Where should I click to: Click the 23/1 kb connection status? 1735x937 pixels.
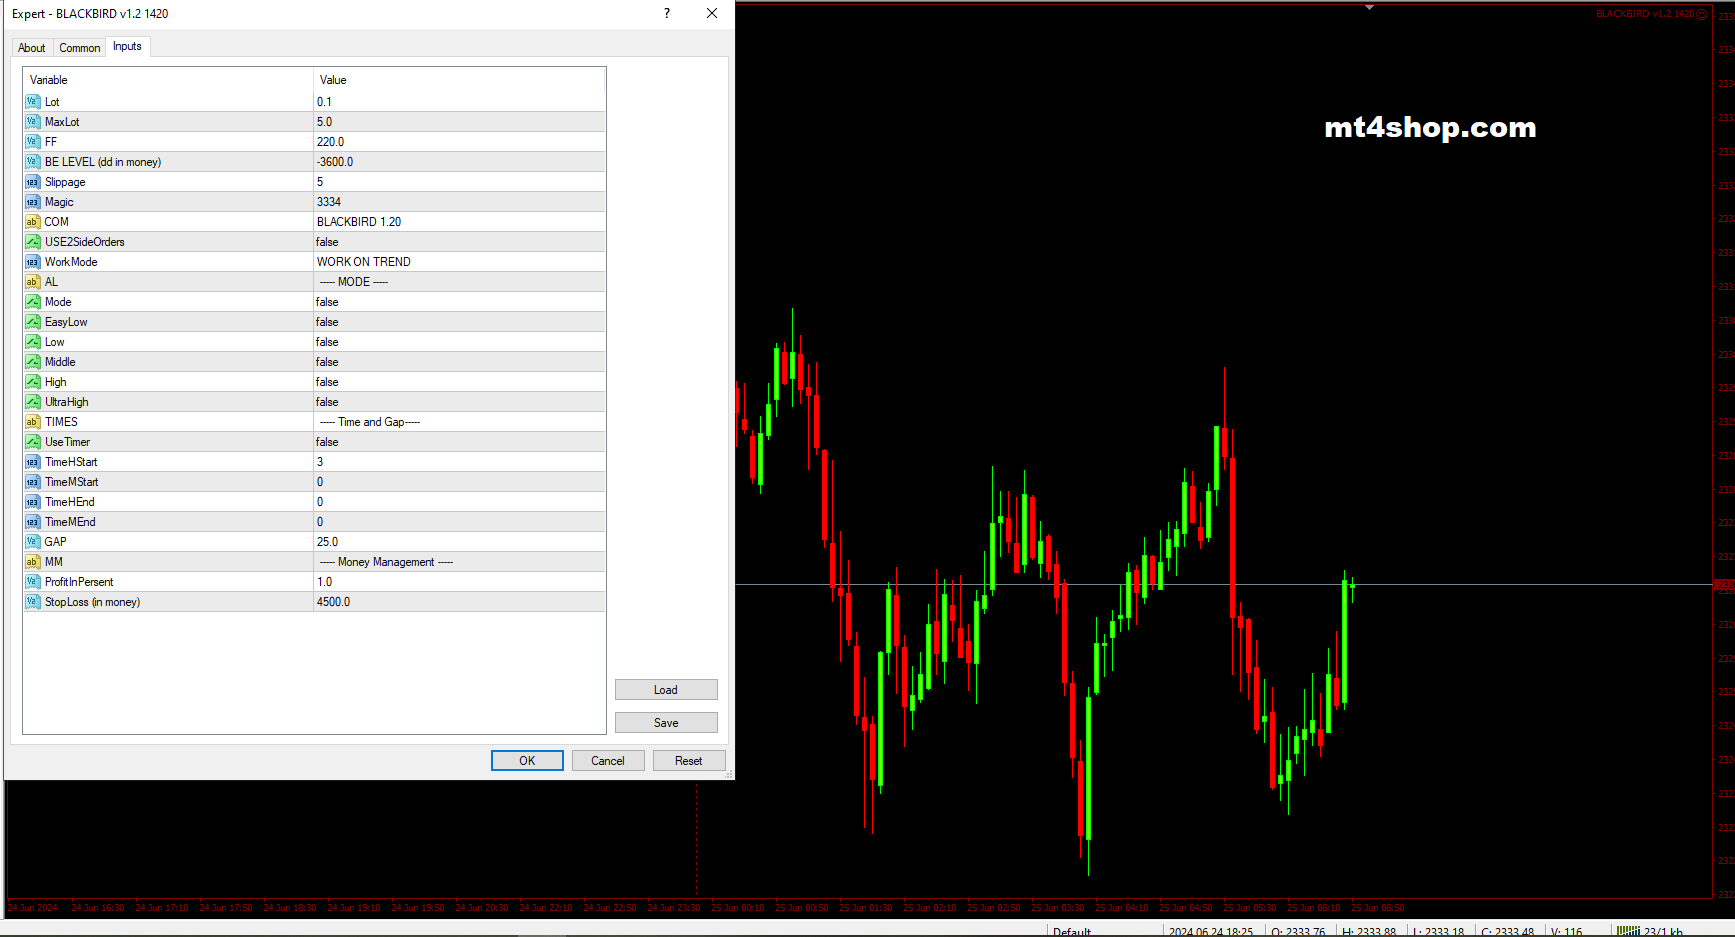tap(1650, 932)
